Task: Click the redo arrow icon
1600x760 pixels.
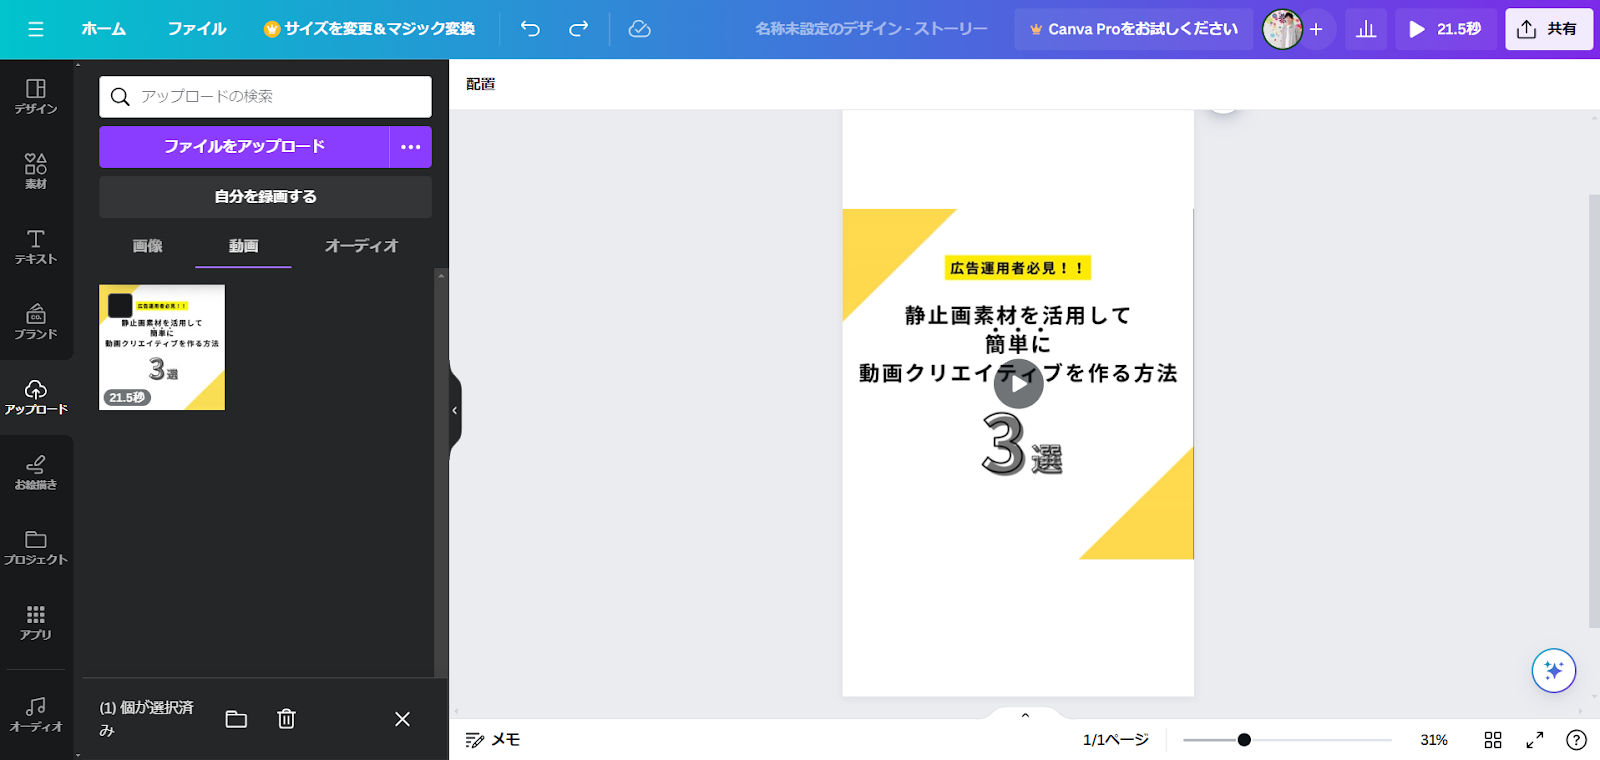Action: pyautogui.click(x=578, y=29)
